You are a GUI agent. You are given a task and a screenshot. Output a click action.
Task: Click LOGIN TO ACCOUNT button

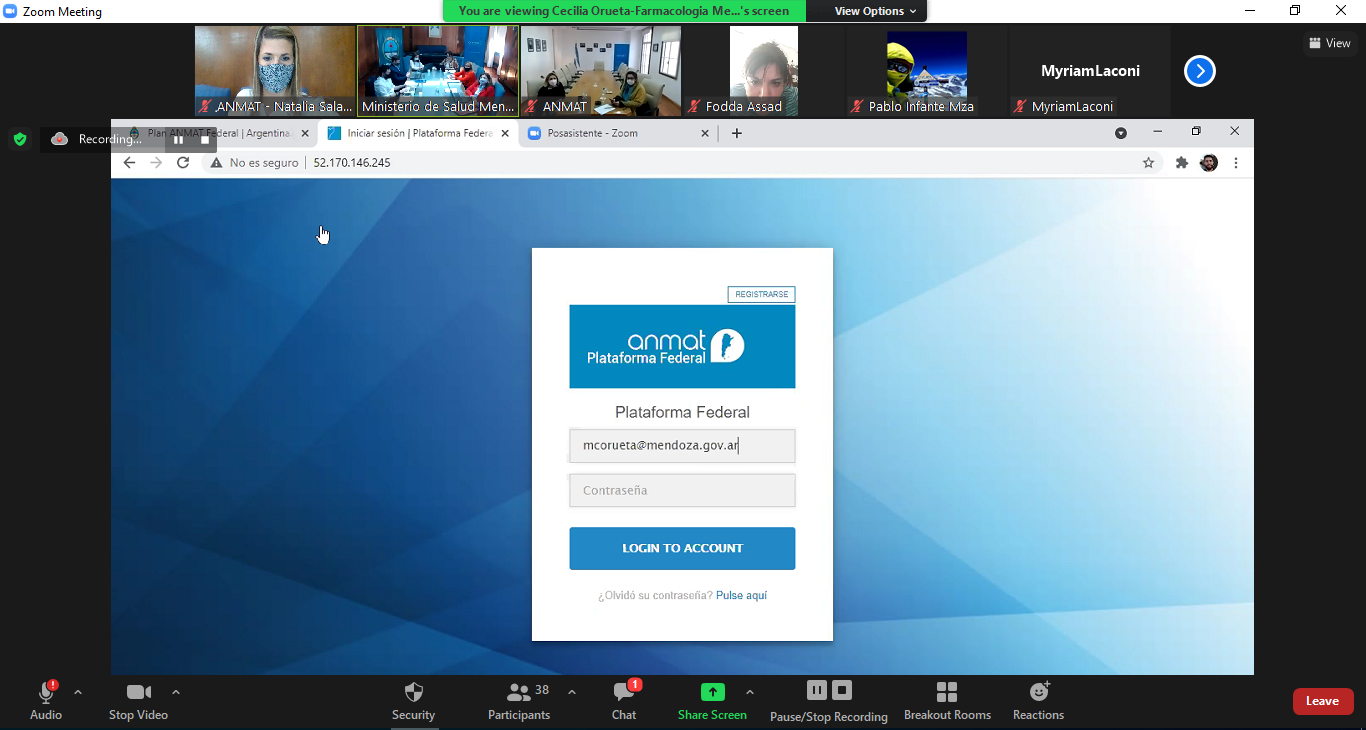click(682, 548)
